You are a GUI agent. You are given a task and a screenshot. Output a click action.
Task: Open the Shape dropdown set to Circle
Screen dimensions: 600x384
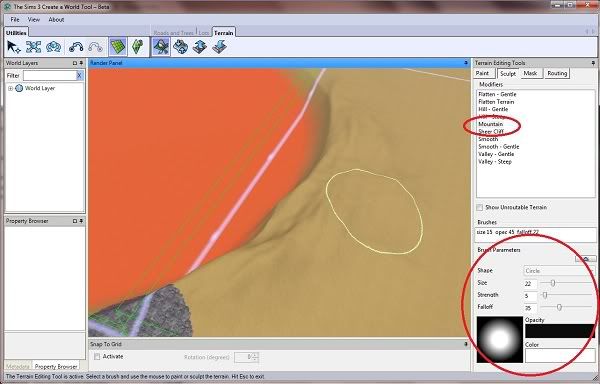click(x=558, y=271)
